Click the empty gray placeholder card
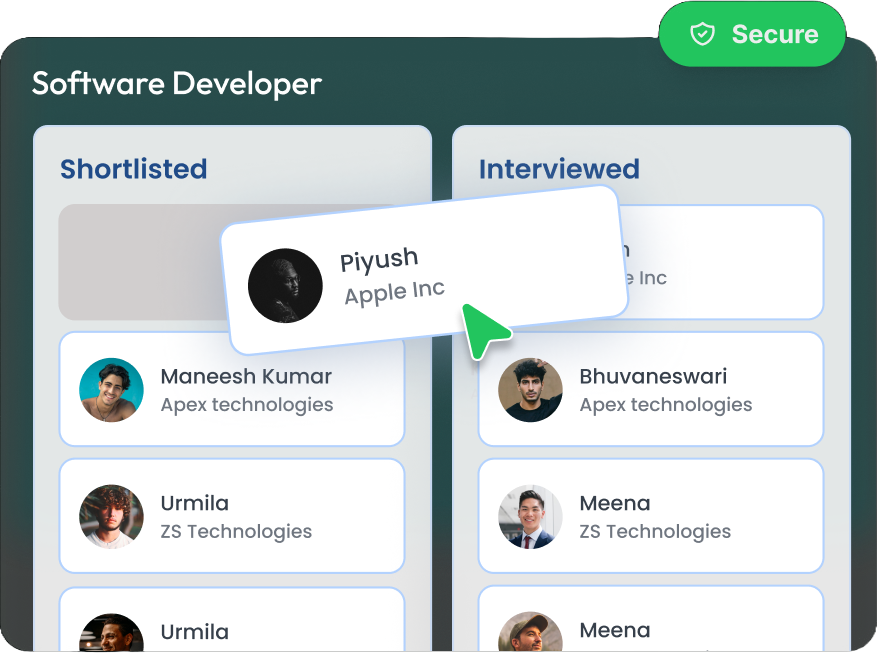 coord(140,262)
